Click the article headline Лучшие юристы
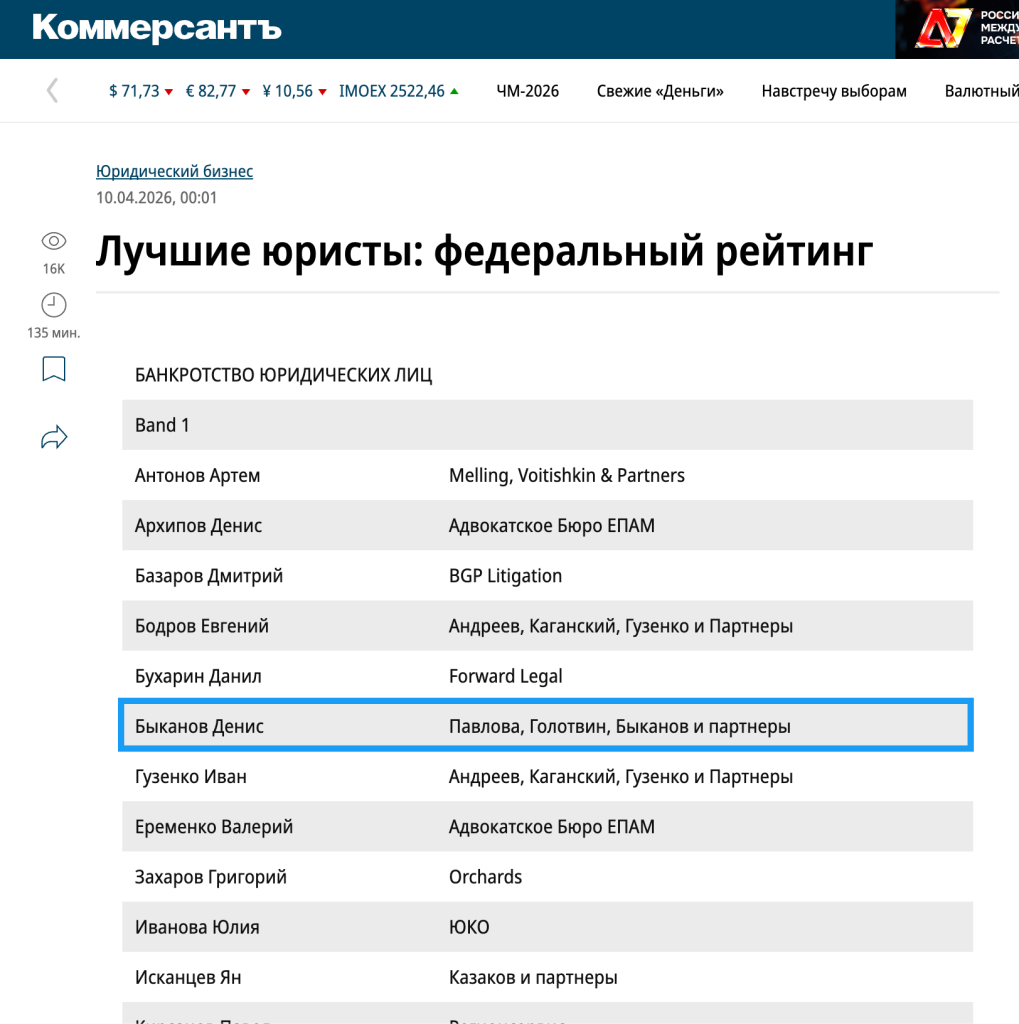This screenshot has height=1024, width=1019. tap(484, 251)
